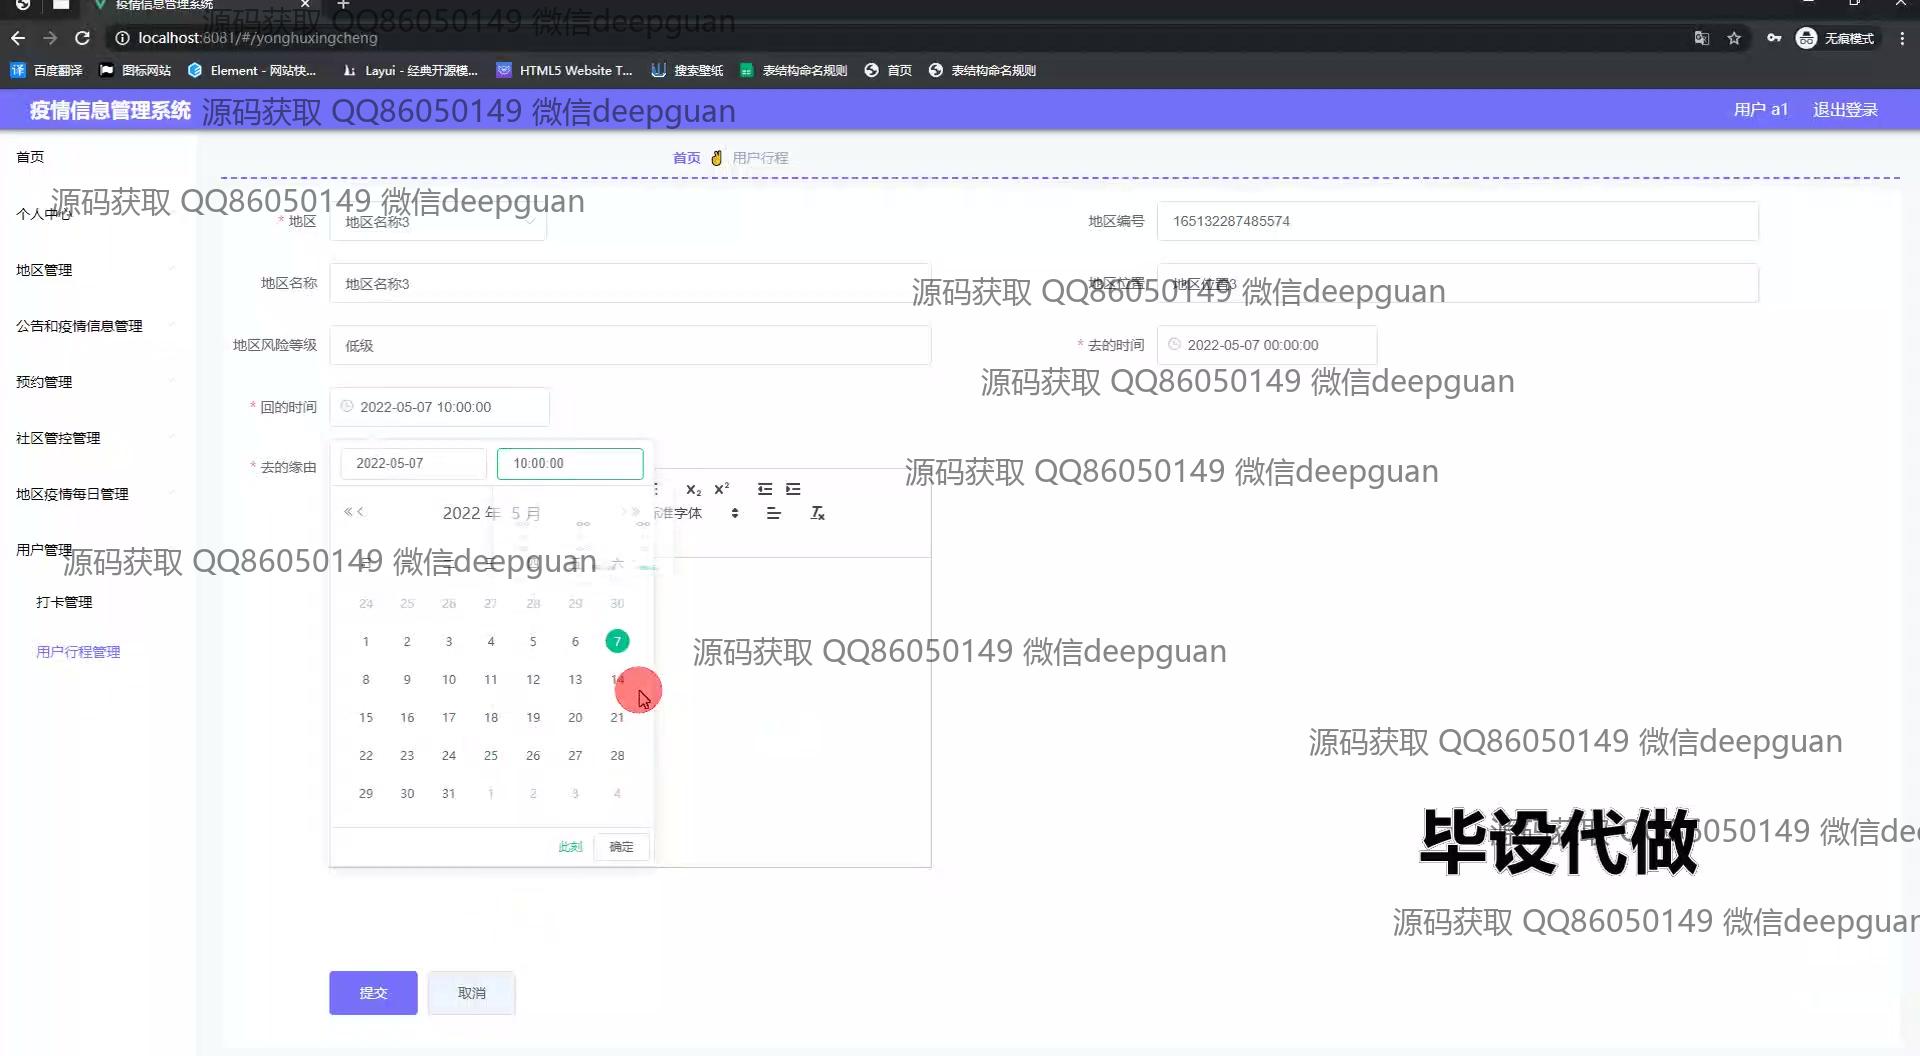Click the 取消 cancel button

[471, 993]
